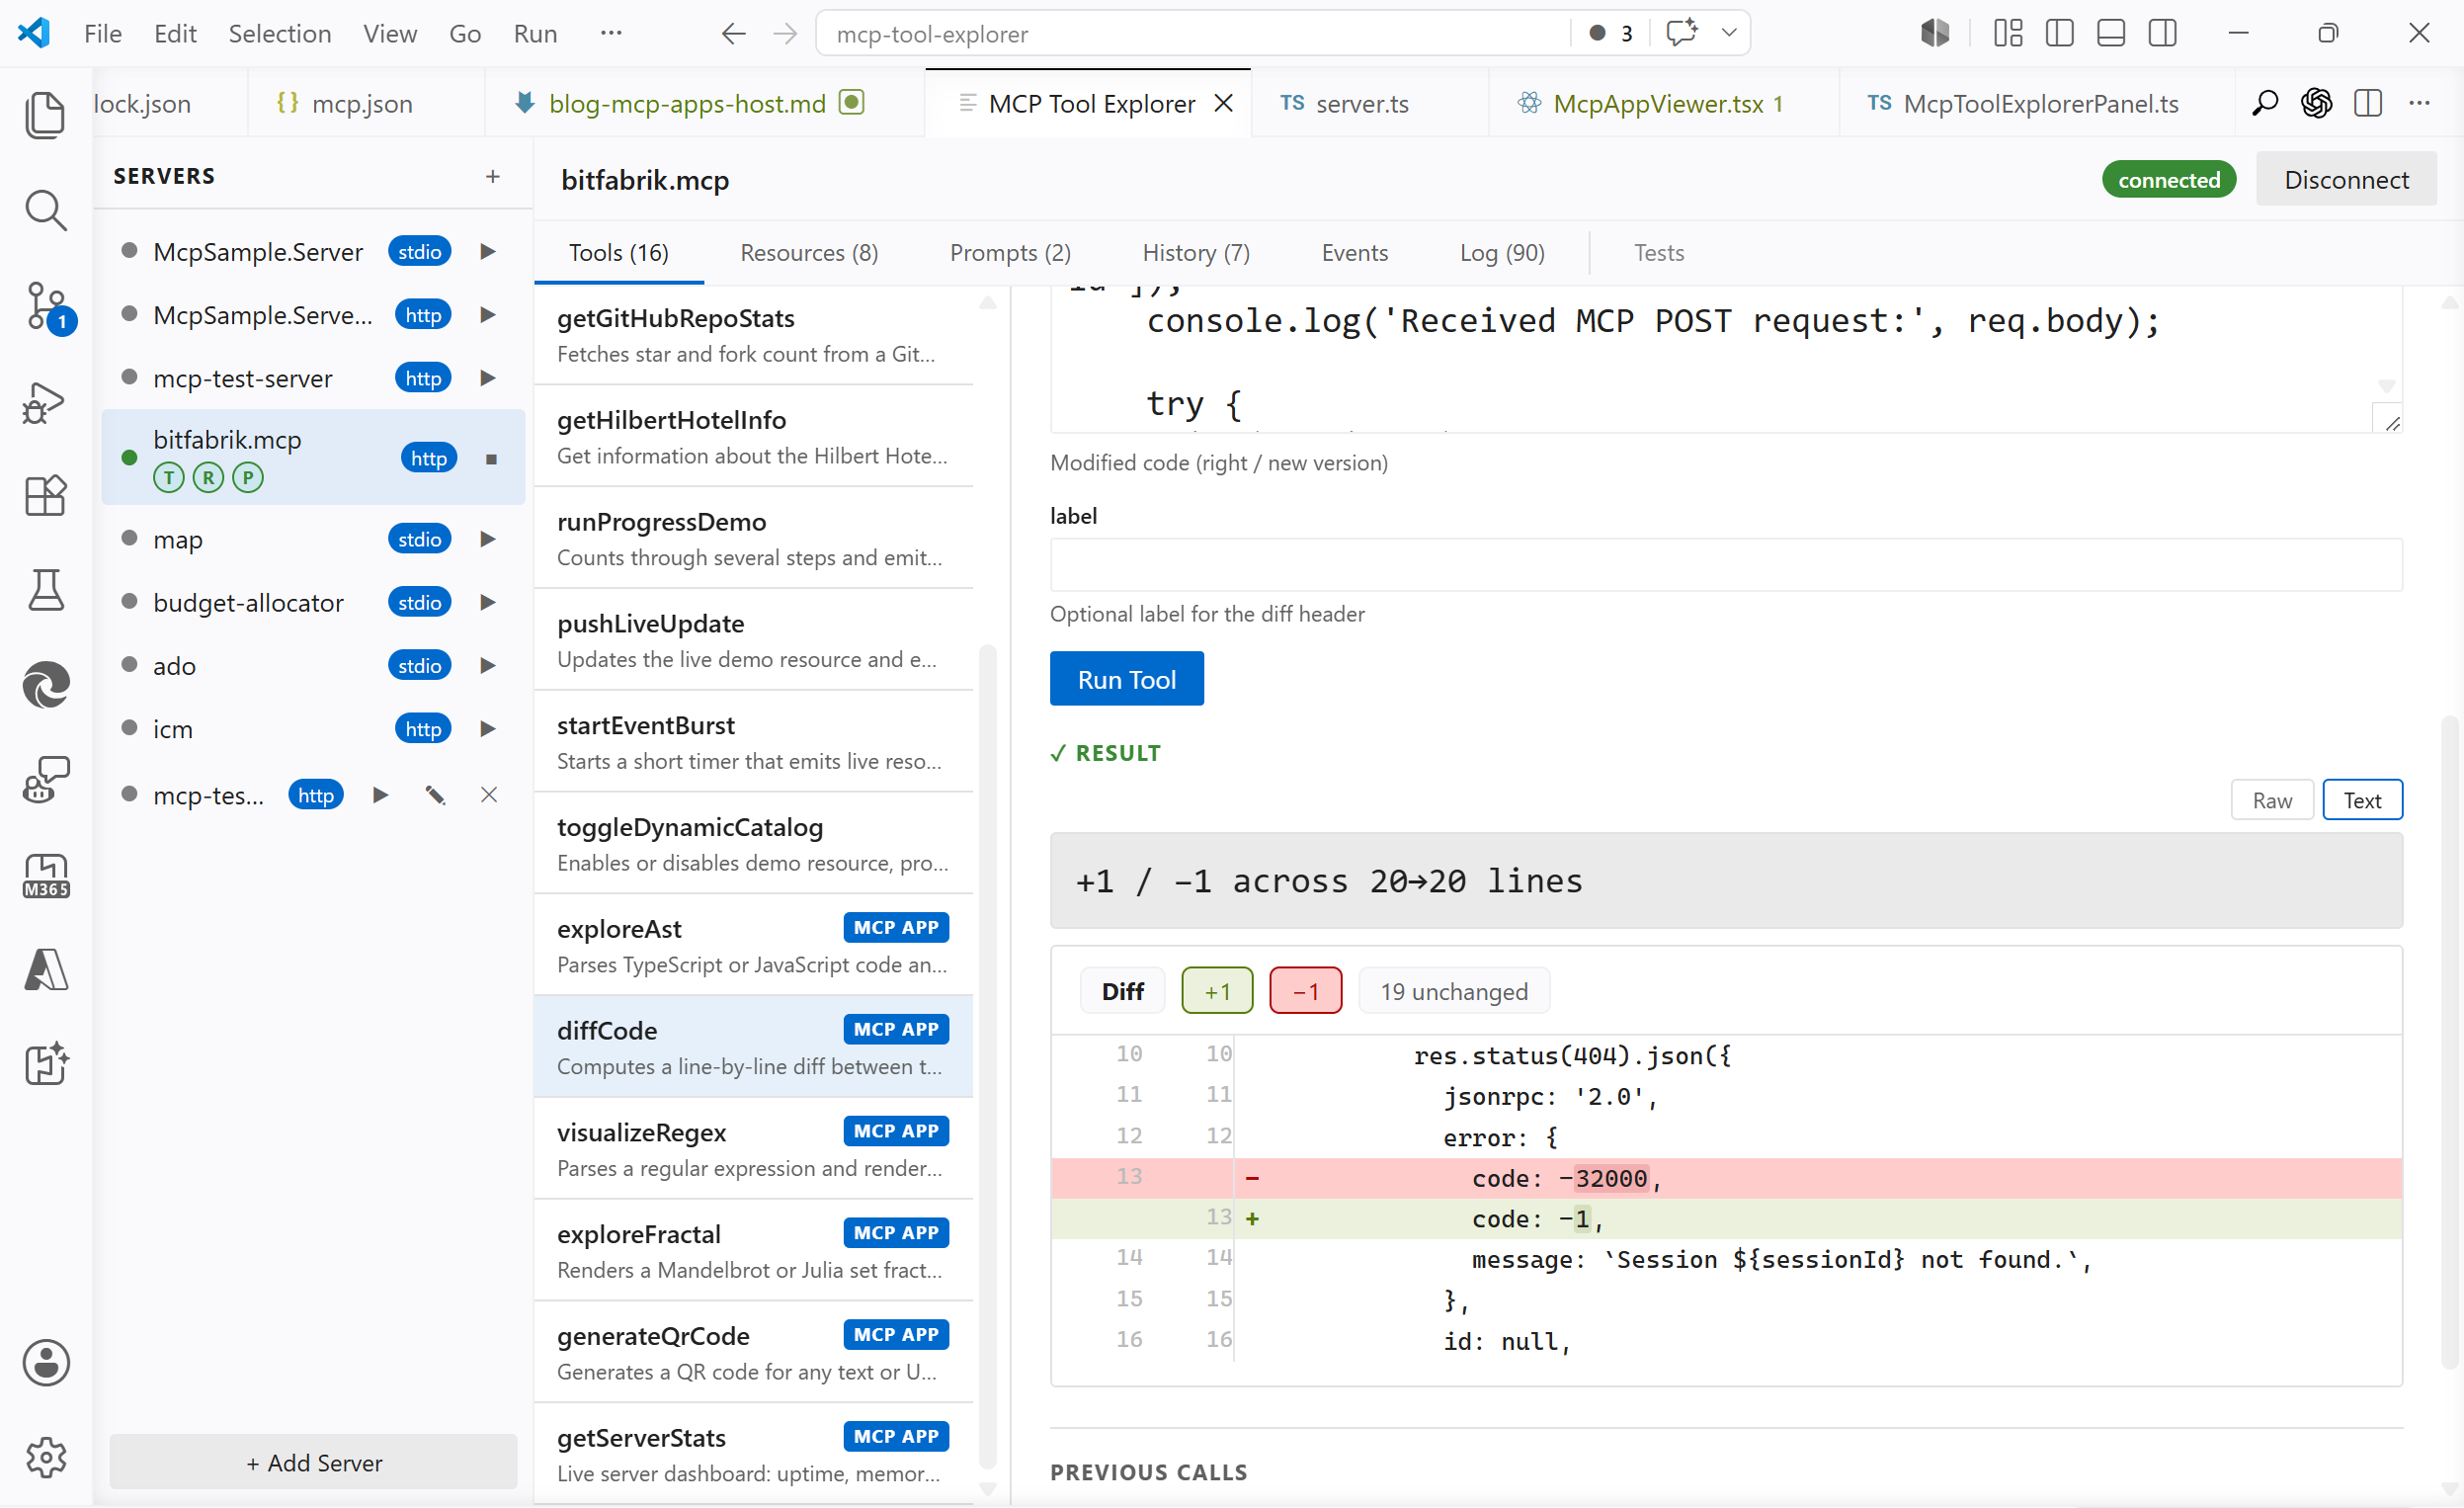Open the Search view in activity bar
This screenshot has width=2464, height=1508.
[x=45, y=210]
